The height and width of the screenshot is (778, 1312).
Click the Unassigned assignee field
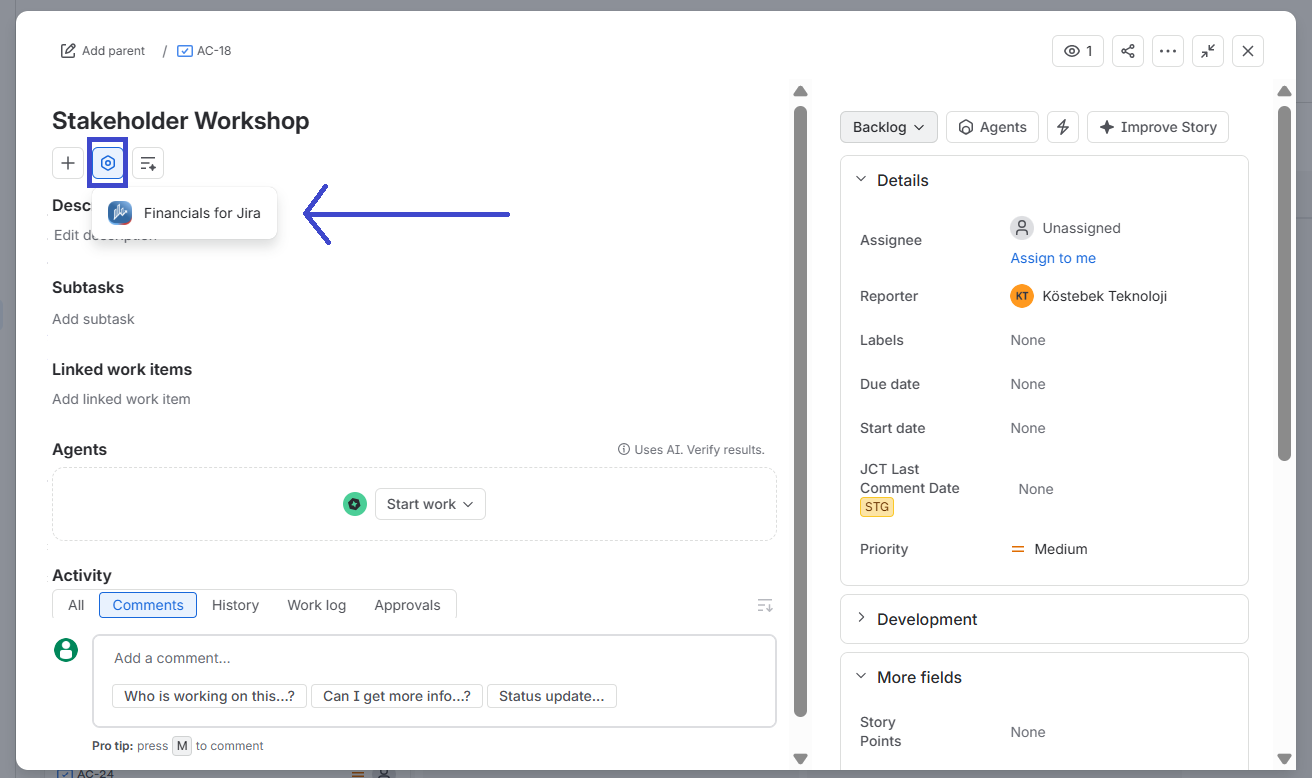tap(1066, 228)
